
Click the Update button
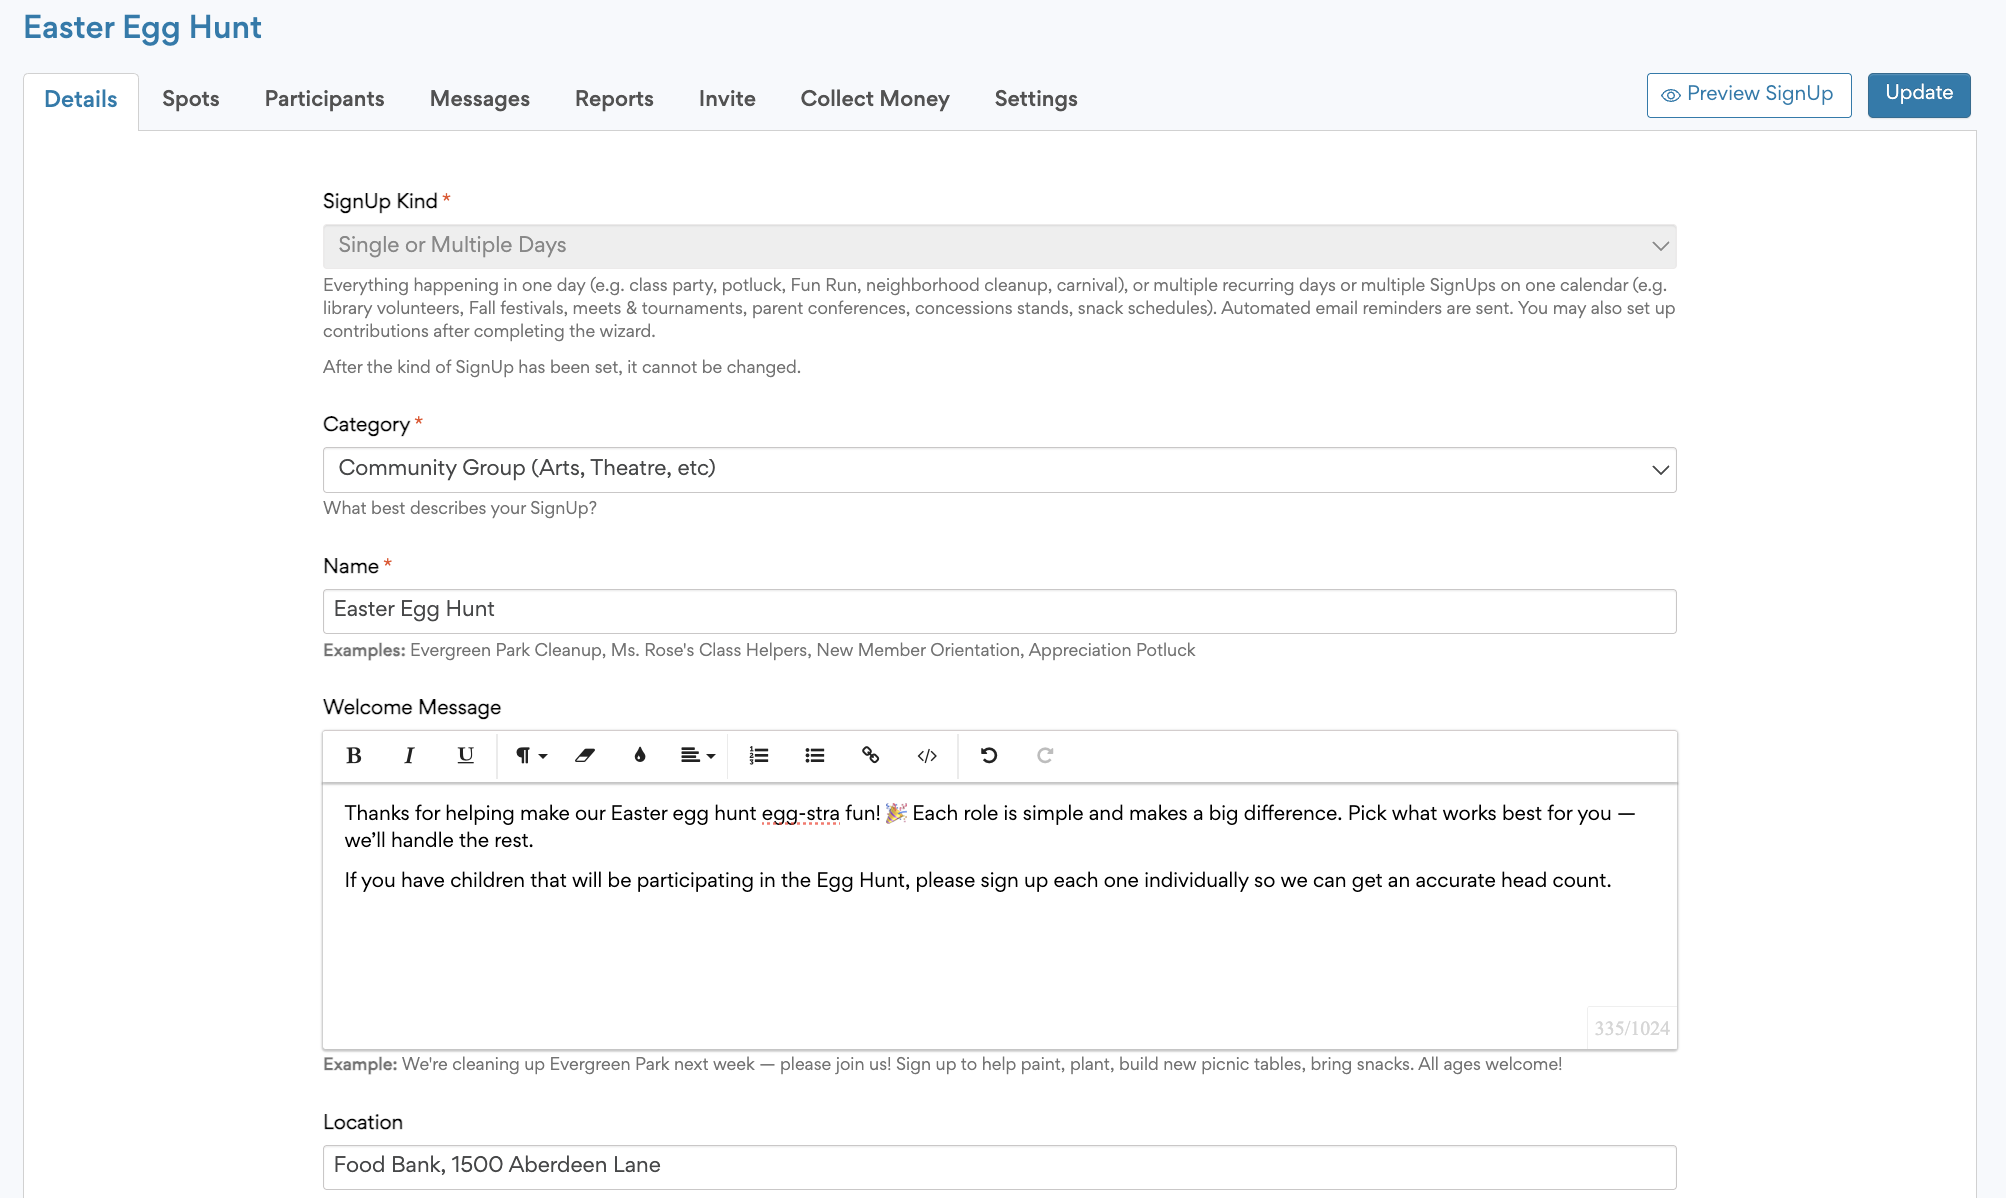pos(1918,93)
